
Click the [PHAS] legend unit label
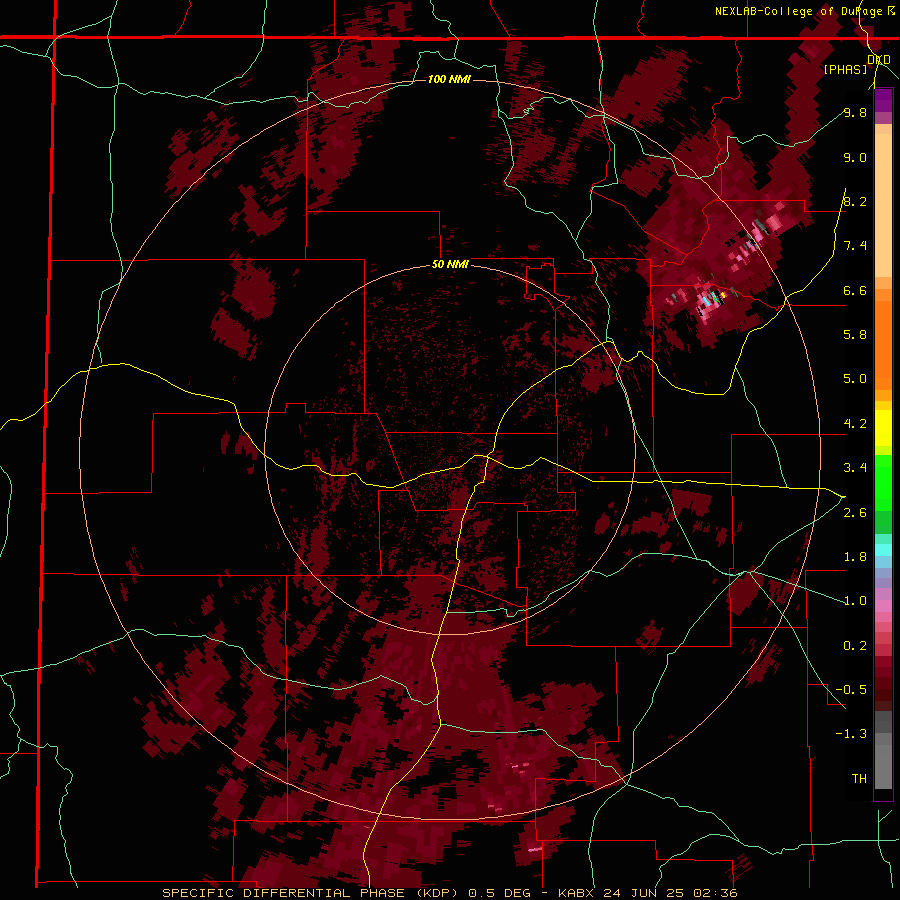[845, 69]
